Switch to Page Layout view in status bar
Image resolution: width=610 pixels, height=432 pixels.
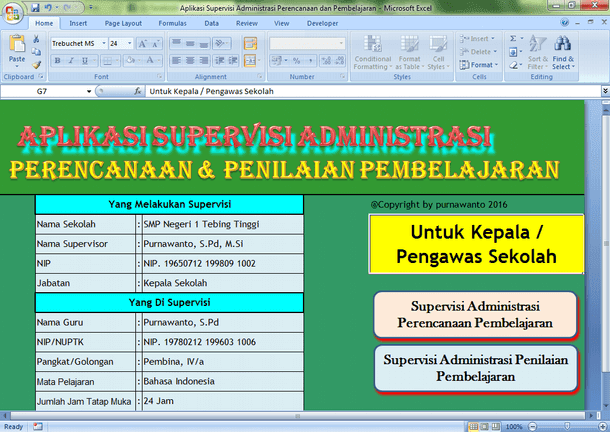point(484,427)
